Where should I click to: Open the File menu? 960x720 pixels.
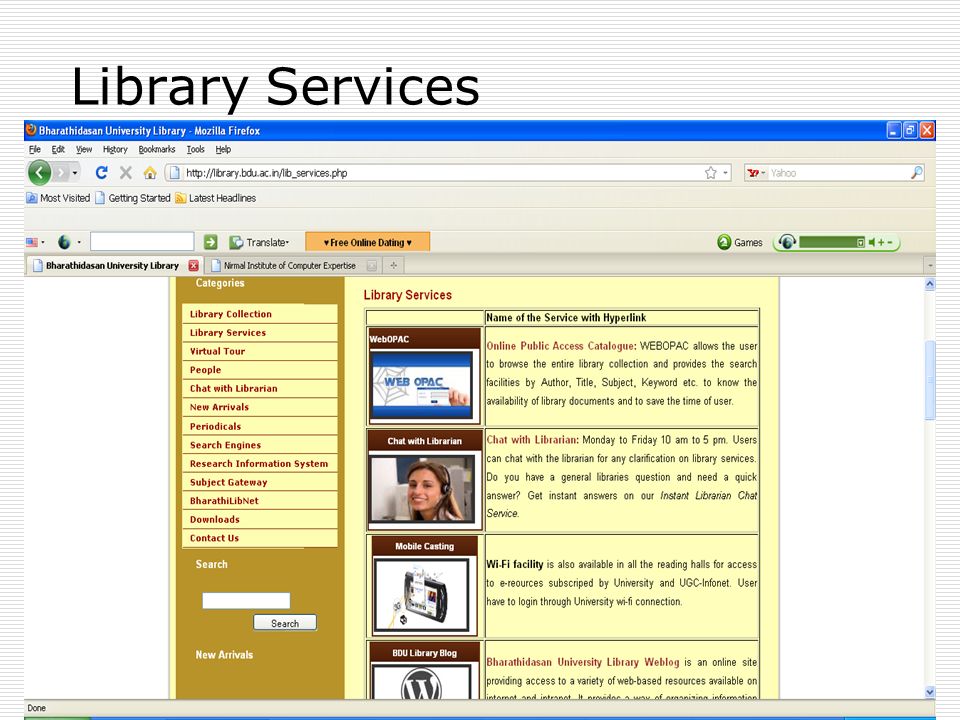(x=34, y=149)
